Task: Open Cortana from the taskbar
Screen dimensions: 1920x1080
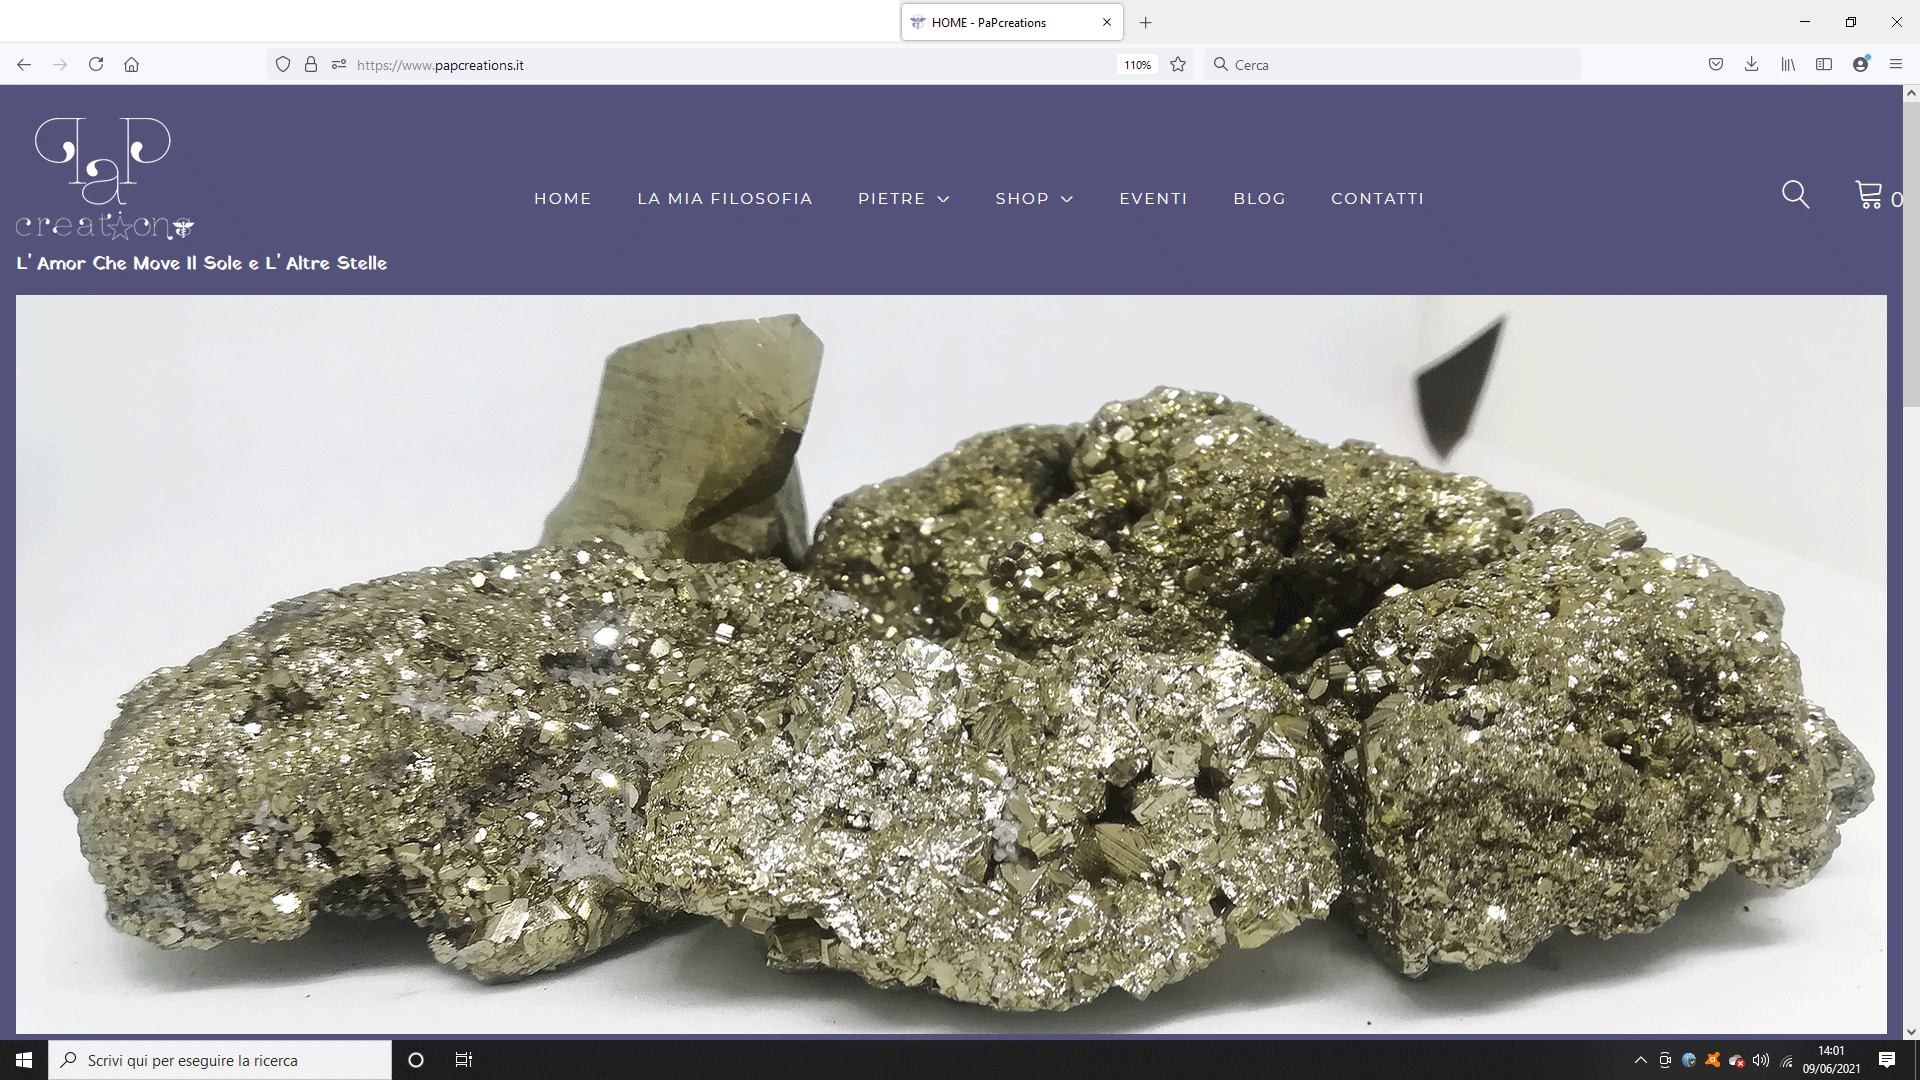Action: (x=416, y=1060)
